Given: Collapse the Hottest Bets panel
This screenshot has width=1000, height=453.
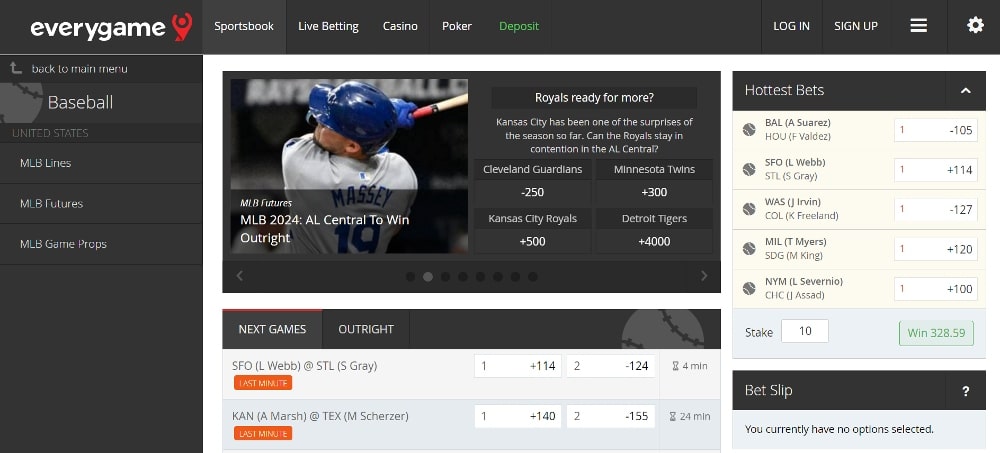Looking at the screenshot, I should (966, 91).
